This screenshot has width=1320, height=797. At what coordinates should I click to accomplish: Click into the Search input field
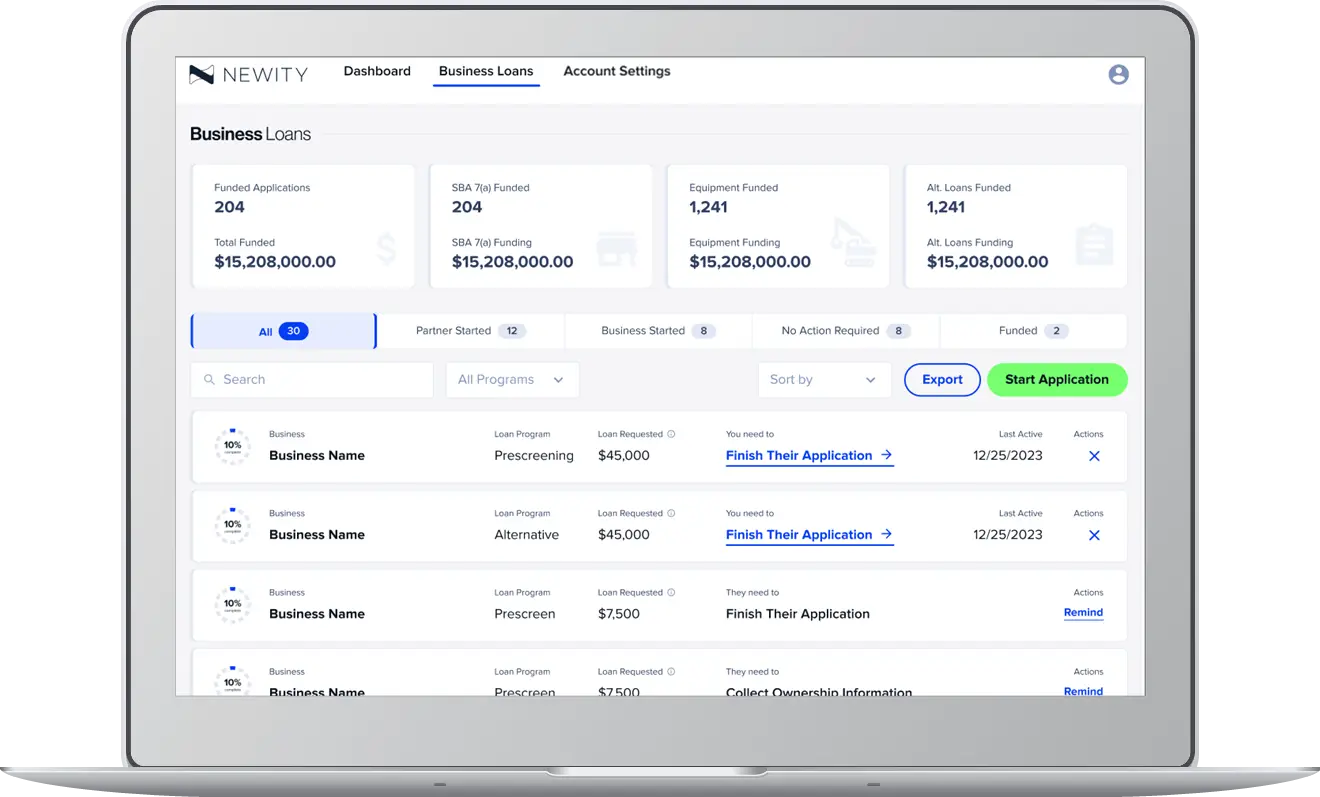[320, 380]
